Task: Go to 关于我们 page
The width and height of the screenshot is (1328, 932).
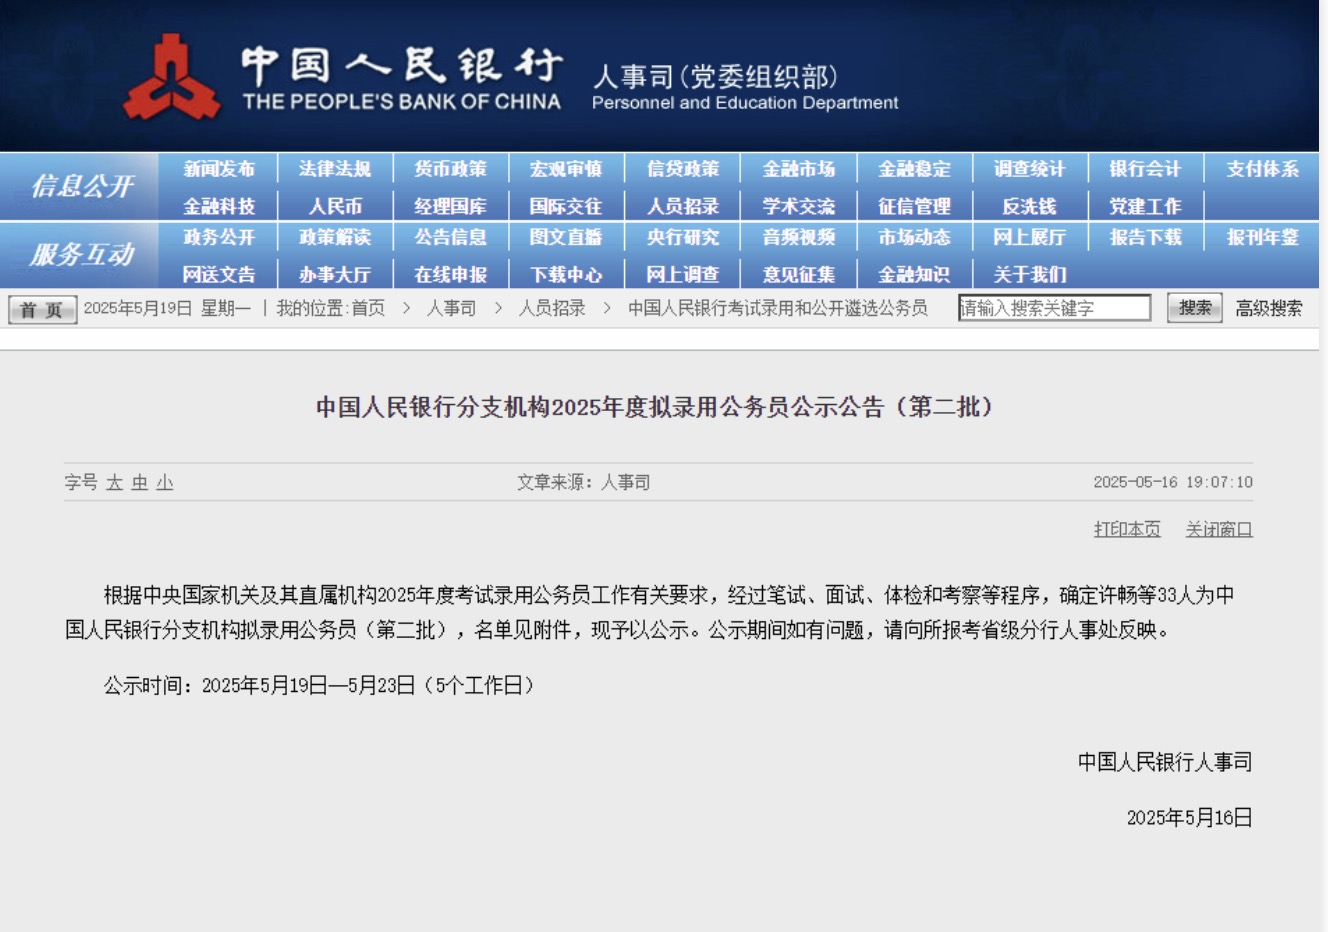Action: click(x=1030, y=274)
